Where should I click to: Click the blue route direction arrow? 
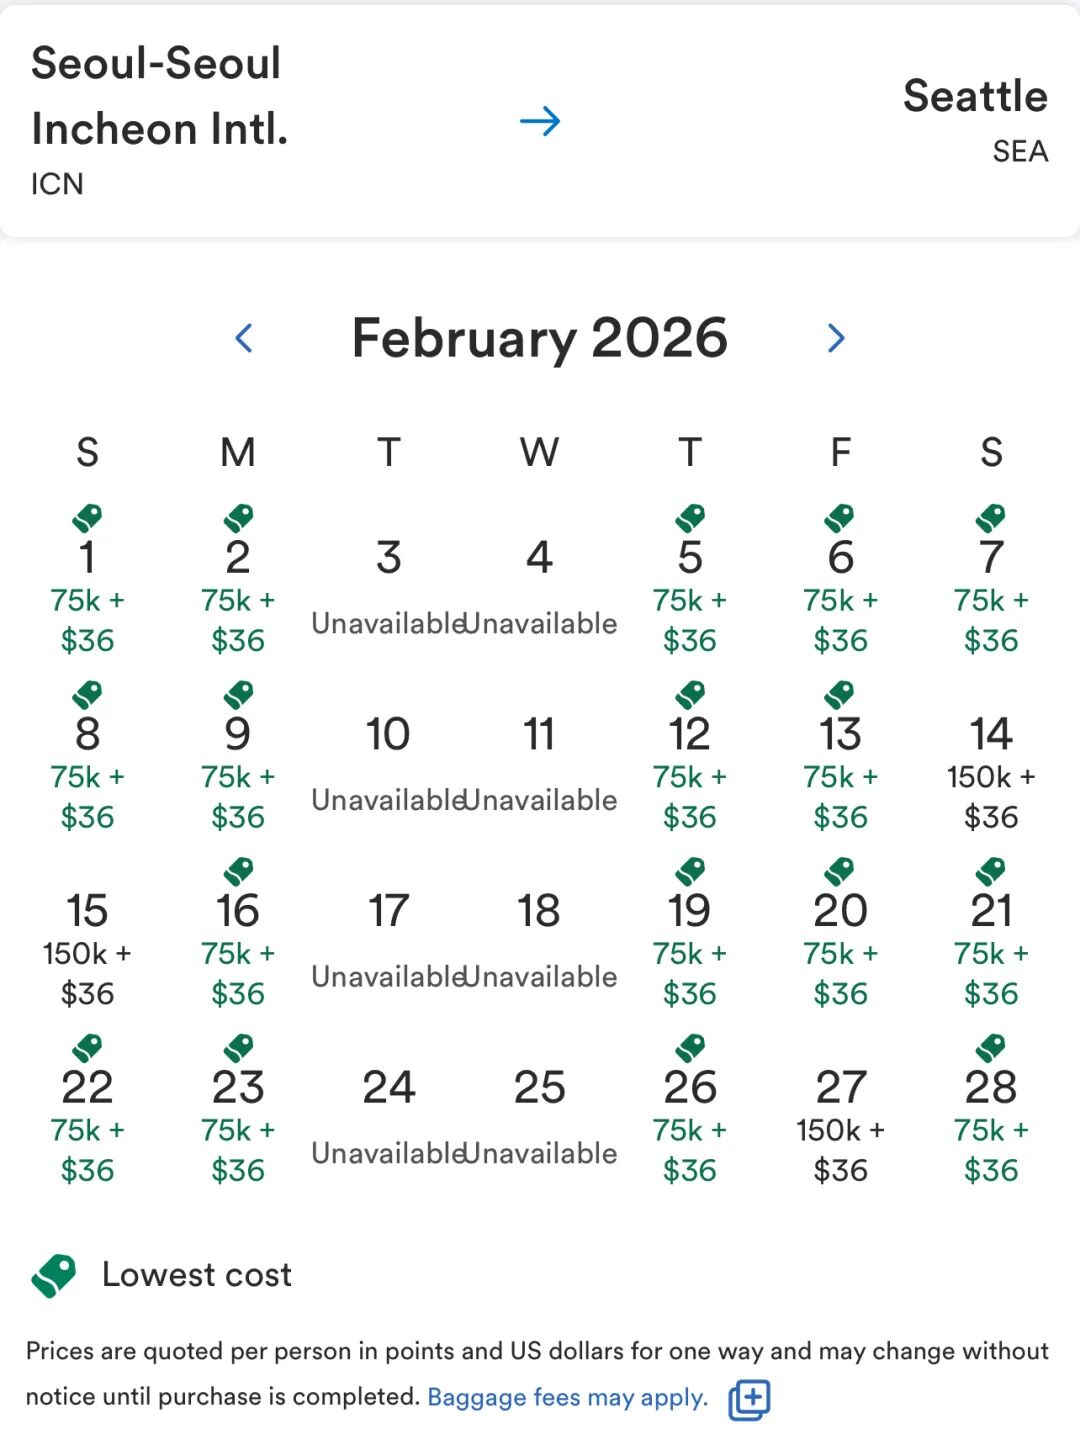coord(540,122)
